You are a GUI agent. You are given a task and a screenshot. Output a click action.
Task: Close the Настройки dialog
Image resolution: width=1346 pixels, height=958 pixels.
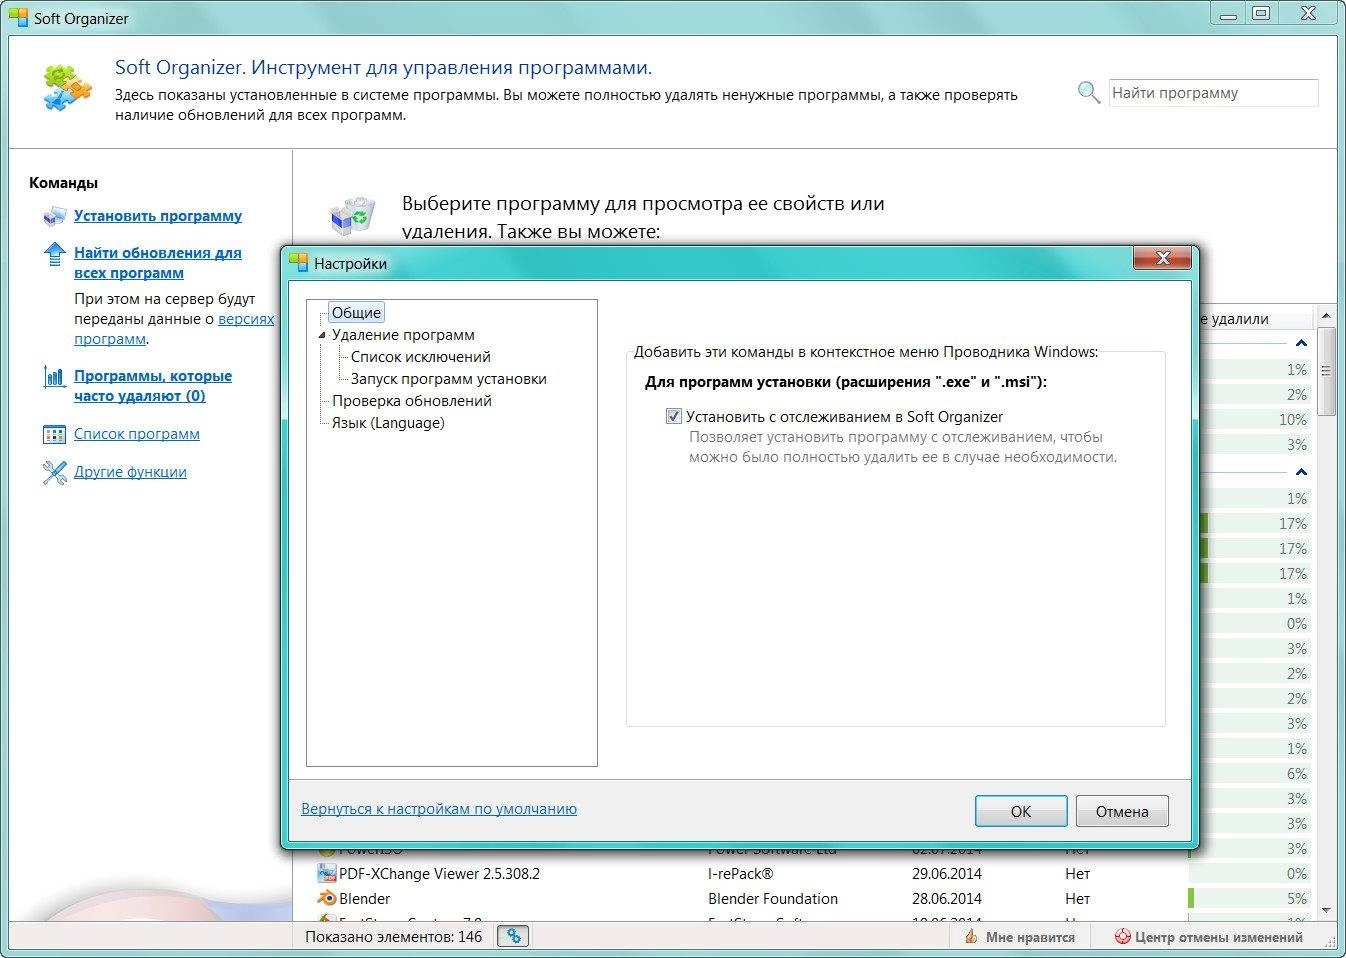(x=1162, y=258)
